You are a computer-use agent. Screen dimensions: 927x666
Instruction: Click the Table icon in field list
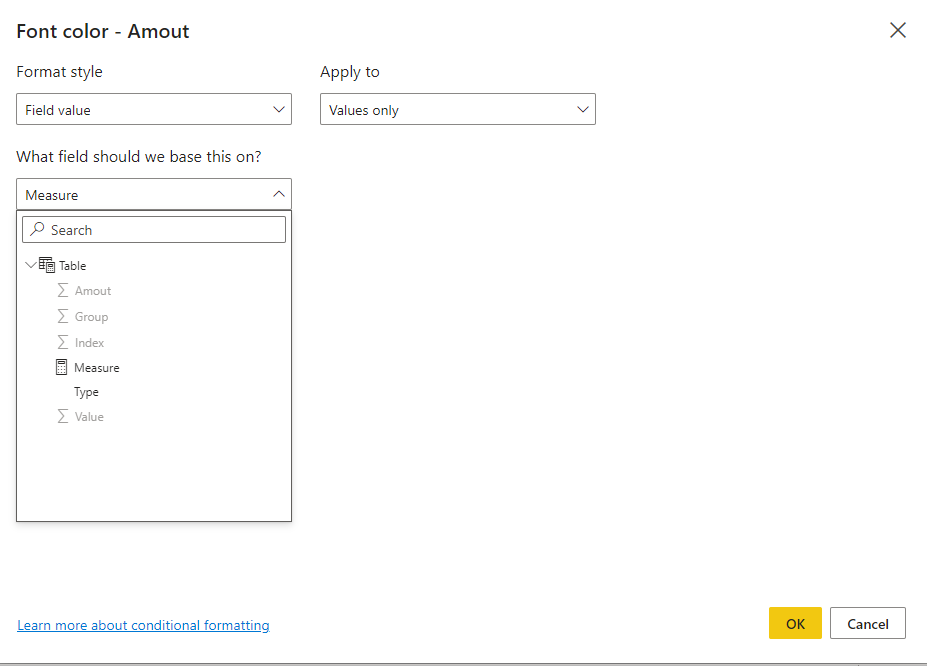47,265
